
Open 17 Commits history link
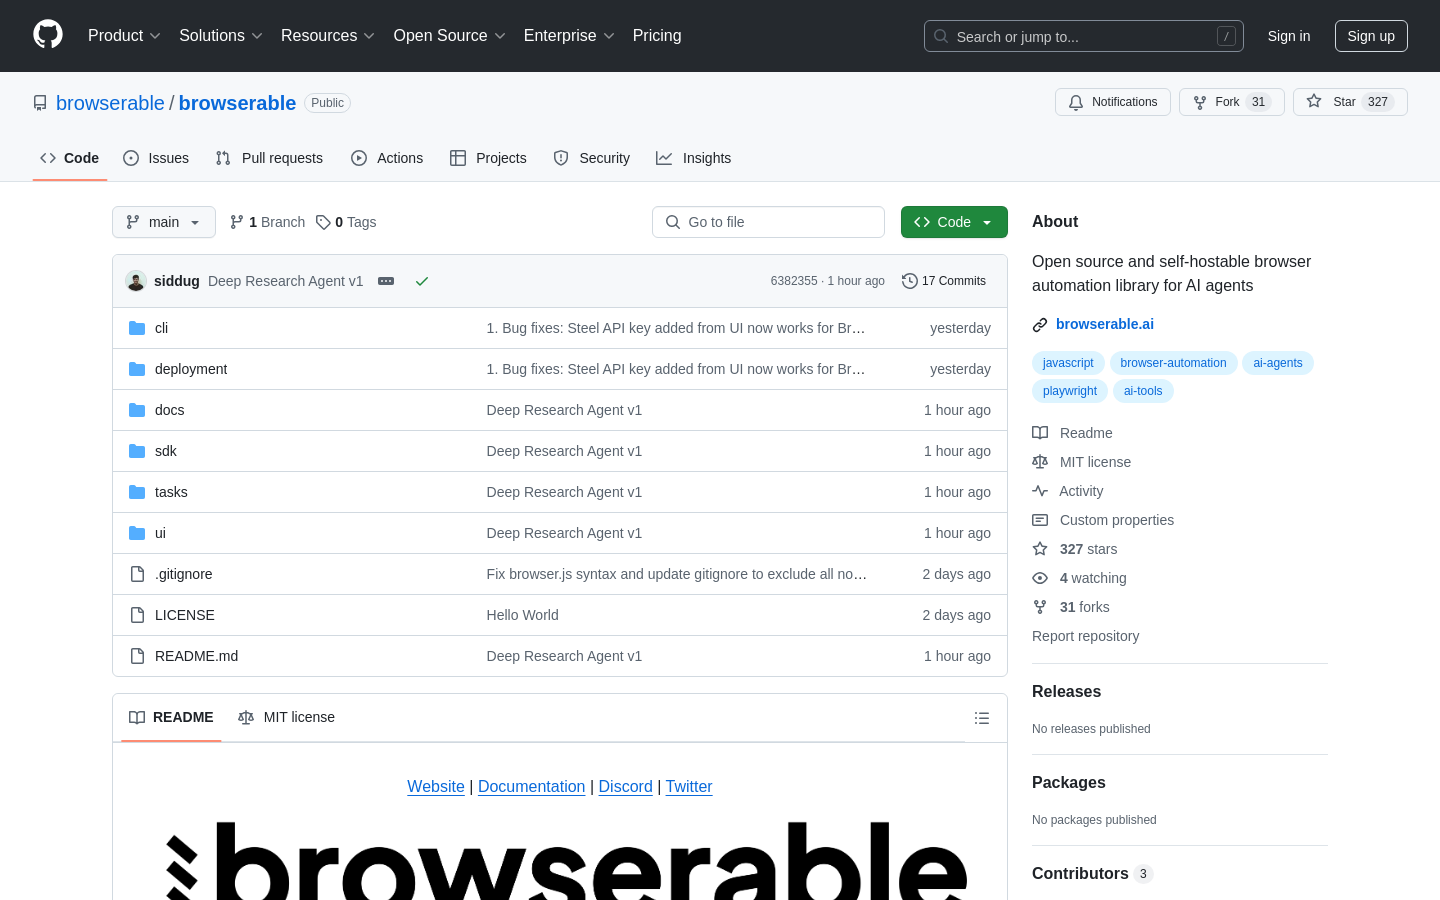coord(944,281)
